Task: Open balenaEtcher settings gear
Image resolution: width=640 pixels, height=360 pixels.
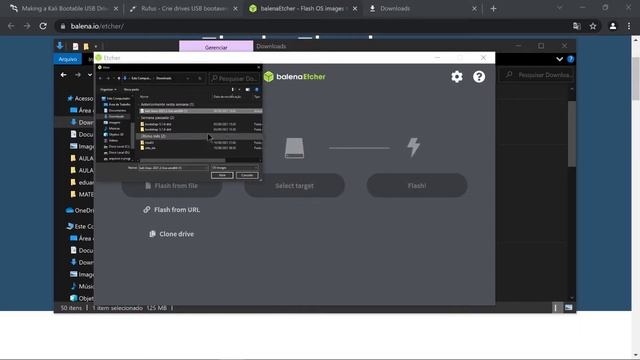Action: pyautogui.click(x=457, y=76)
